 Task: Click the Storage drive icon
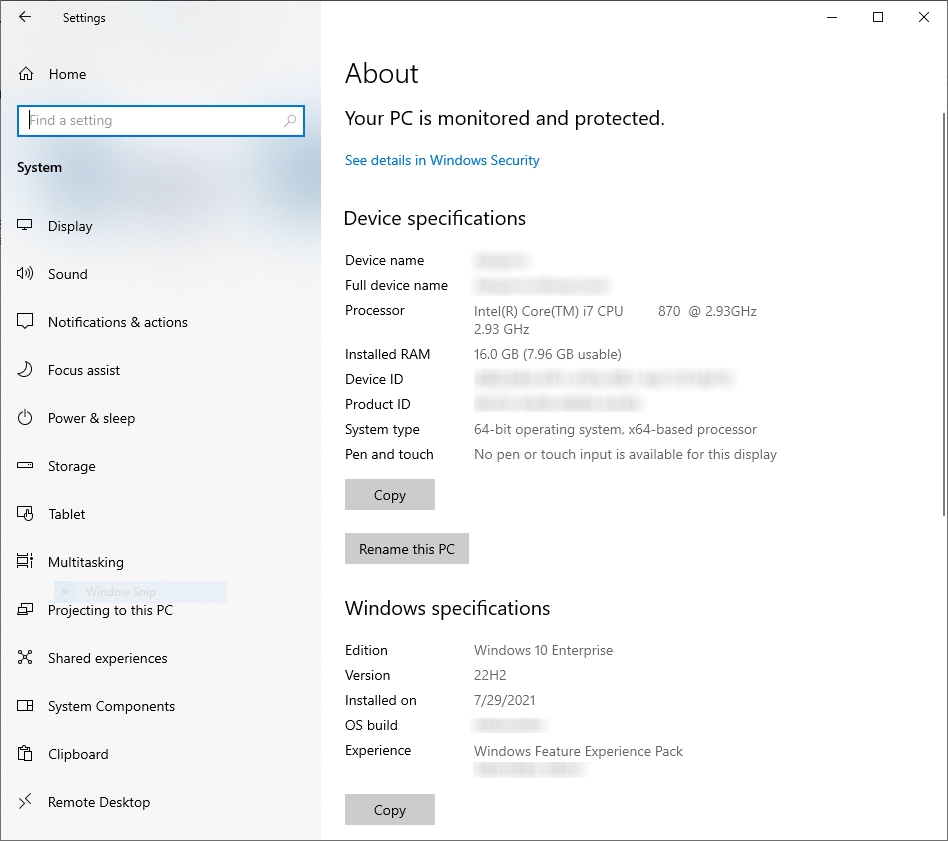pyautogui.click(x=26, y=466)
